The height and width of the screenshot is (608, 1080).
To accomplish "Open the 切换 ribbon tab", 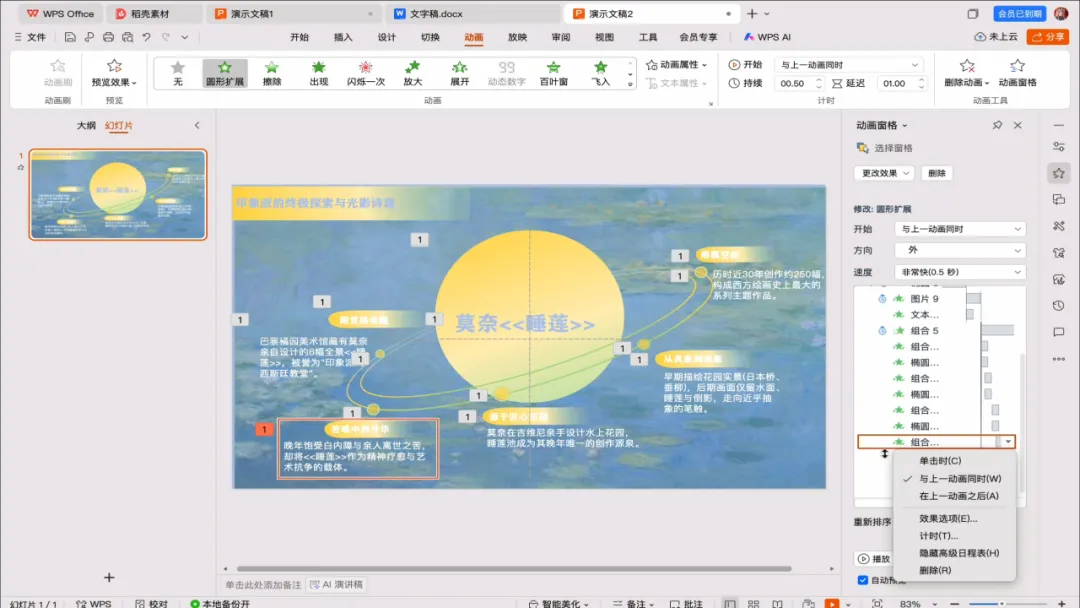I will [430, 37].
